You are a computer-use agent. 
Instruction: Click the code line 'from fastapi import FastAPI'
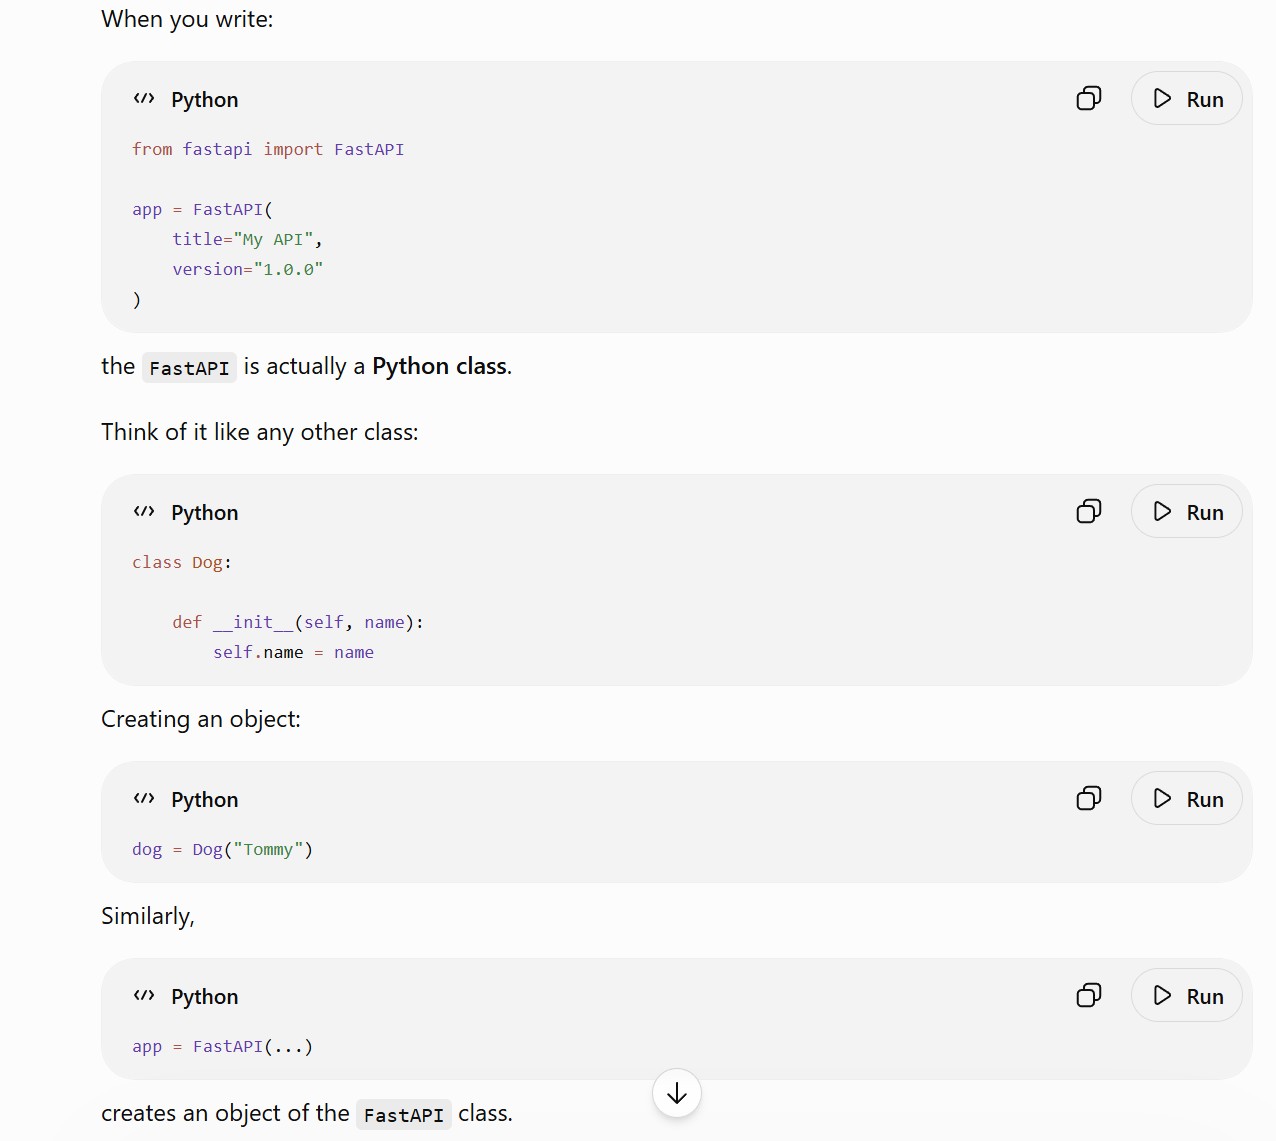coord(268,149)
